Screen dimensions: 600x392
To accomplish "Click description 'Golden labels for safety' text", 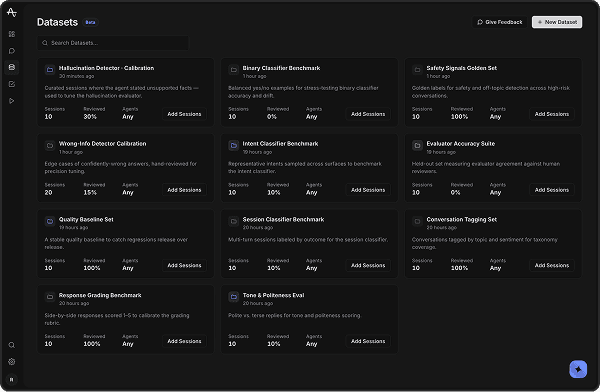I will click(491, 92).
